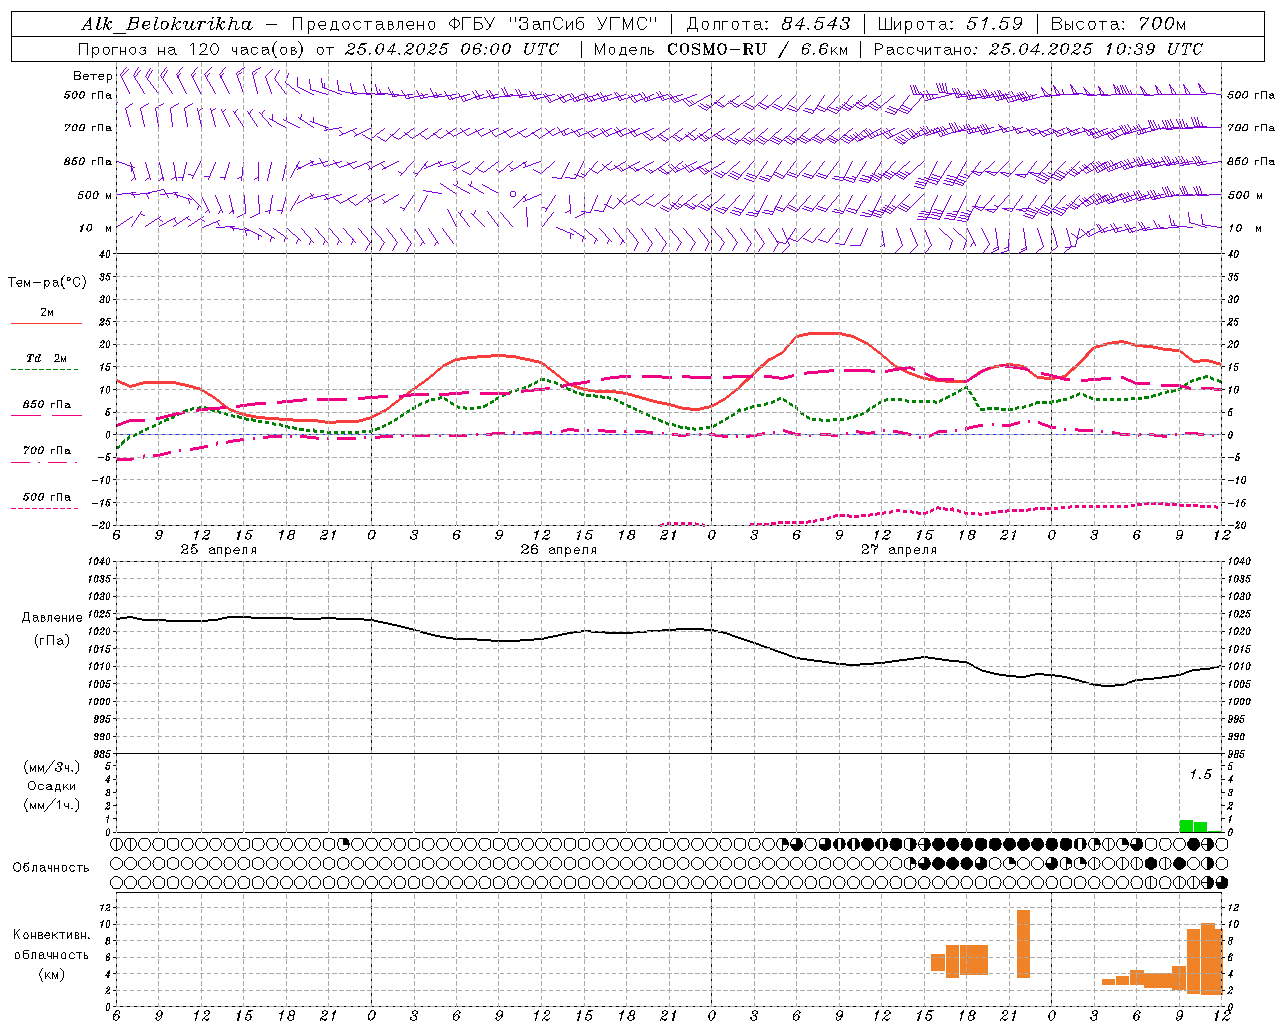Click the '850 гПа' temperature legend entry
This screenshot has height=1024, width=1280.
tap(47, 405)
